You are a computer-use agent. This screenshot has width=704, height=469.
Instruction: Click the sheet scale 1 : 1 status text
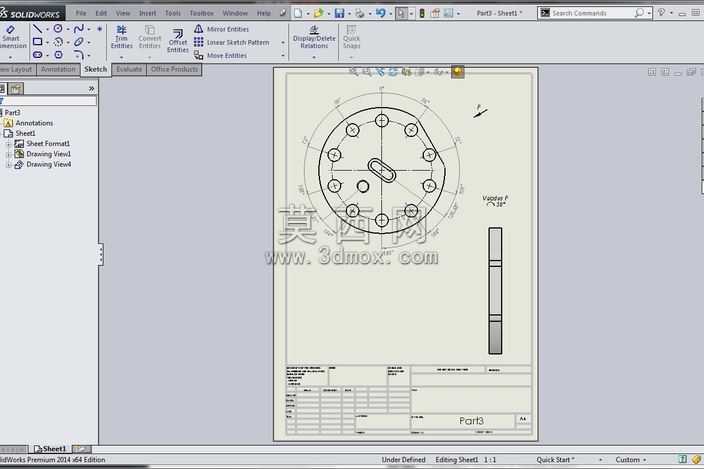click(490, 460)
